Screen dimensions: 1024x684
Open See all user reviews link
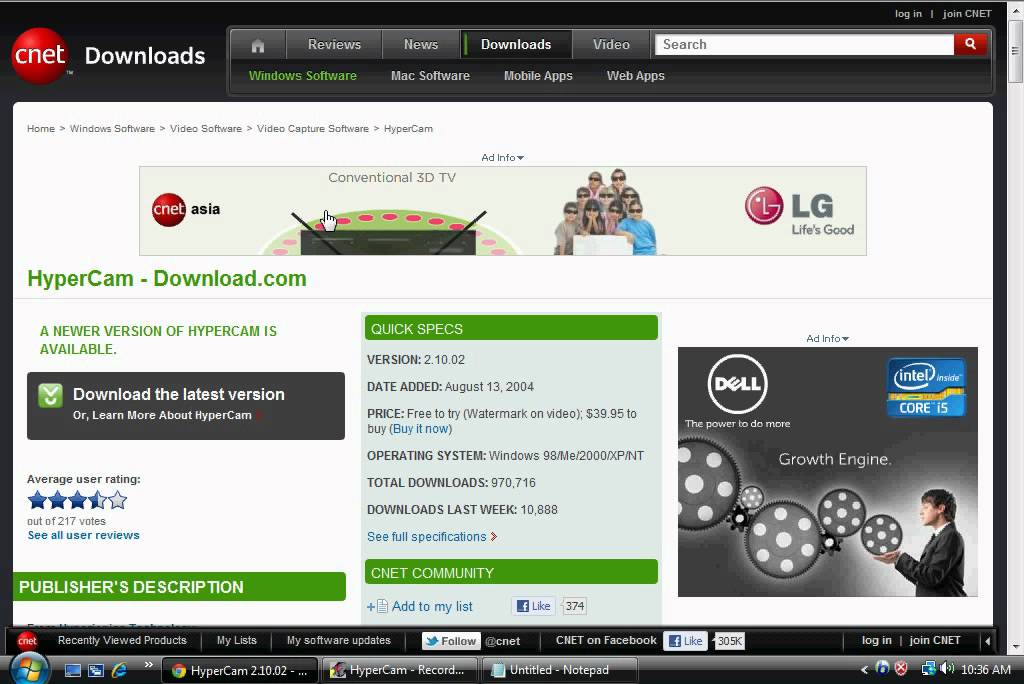[x=84, y=535]
